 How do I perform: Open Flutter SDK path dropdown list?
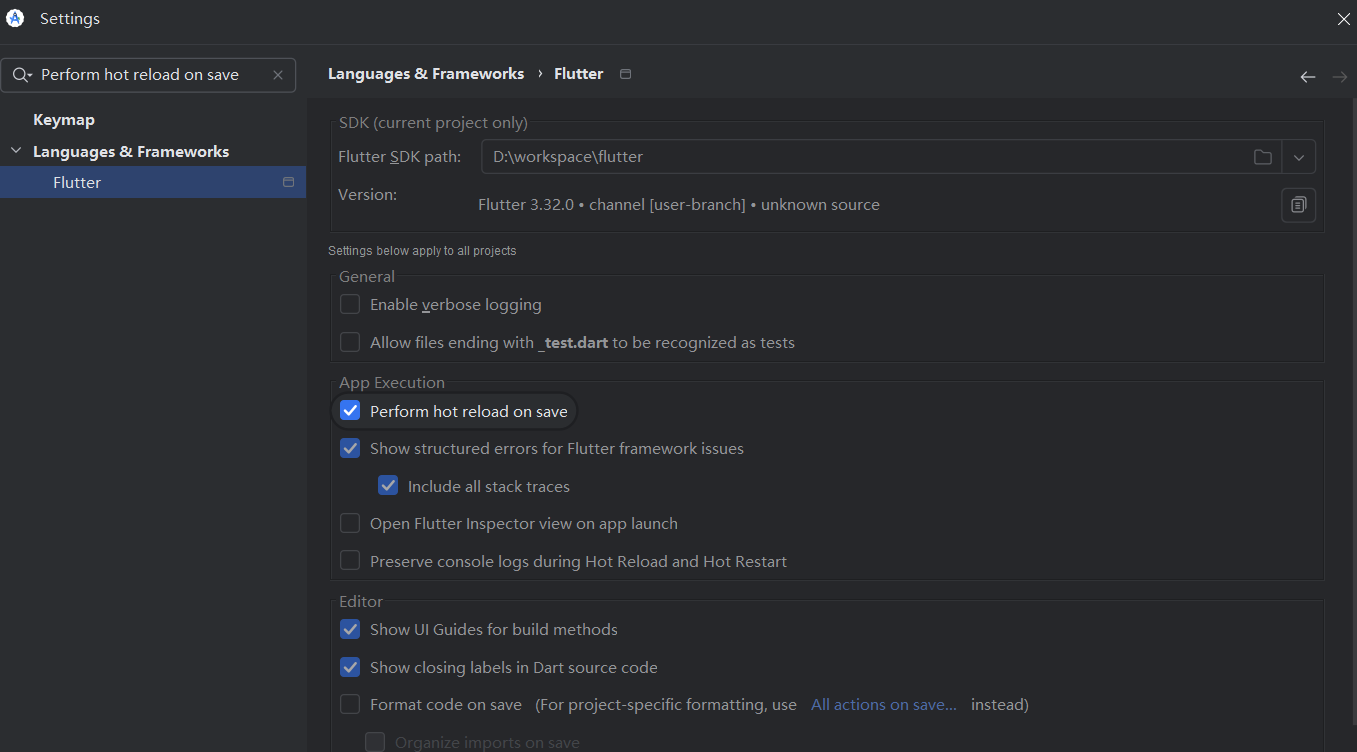point(1299,157)
